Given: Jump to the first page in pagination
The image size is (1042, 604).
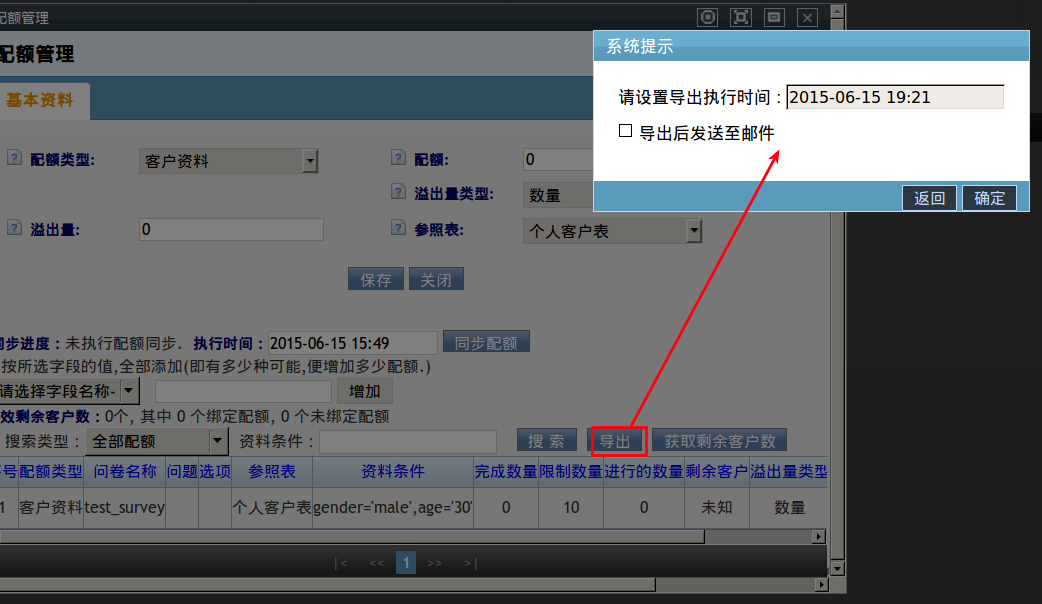Looking at the screenshot, I should point(341,563).
